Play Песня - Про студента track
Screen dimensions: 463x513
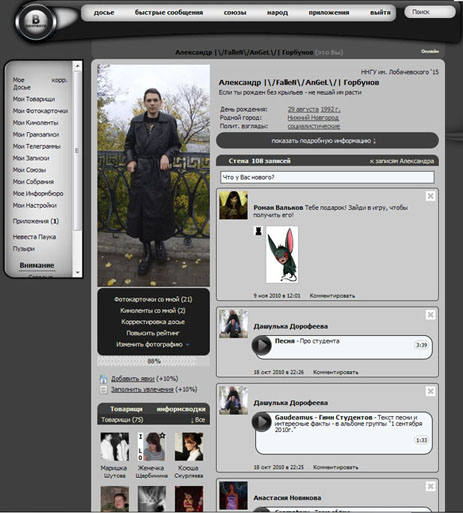262,345
